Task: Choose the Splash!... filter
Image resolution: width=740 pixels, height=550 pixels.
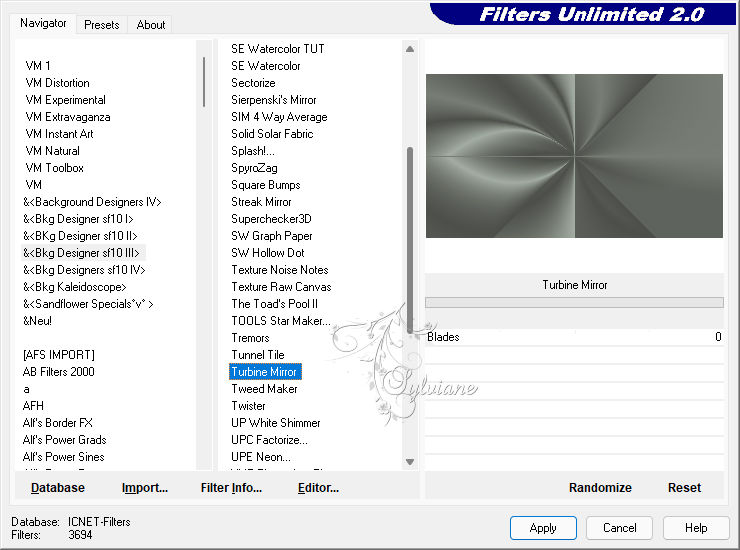Action: (x=252, y=151)
